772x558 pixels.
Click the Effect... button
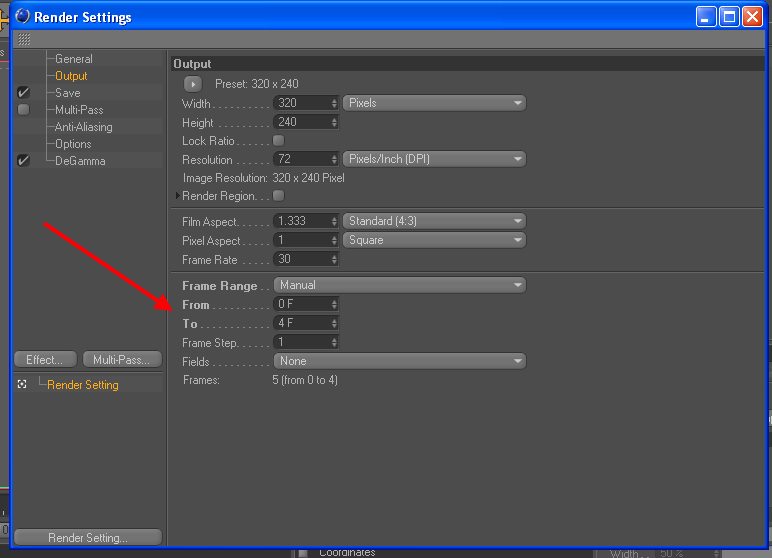45,360
